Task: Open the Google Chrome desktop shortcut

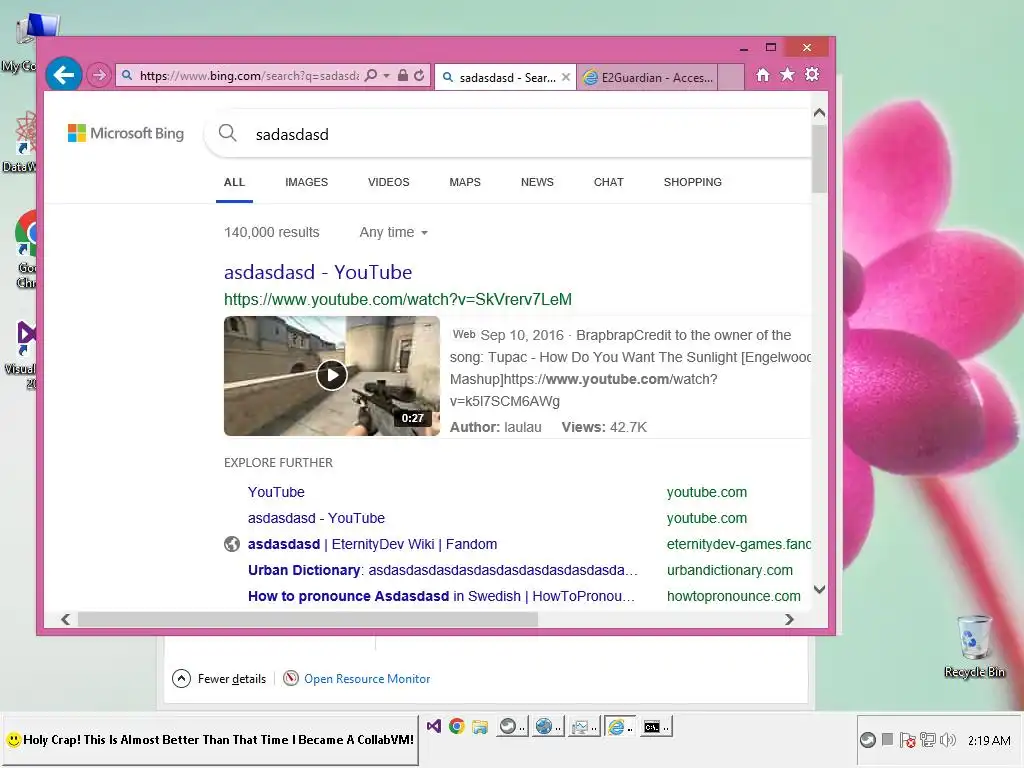Action: coord(26,250)
